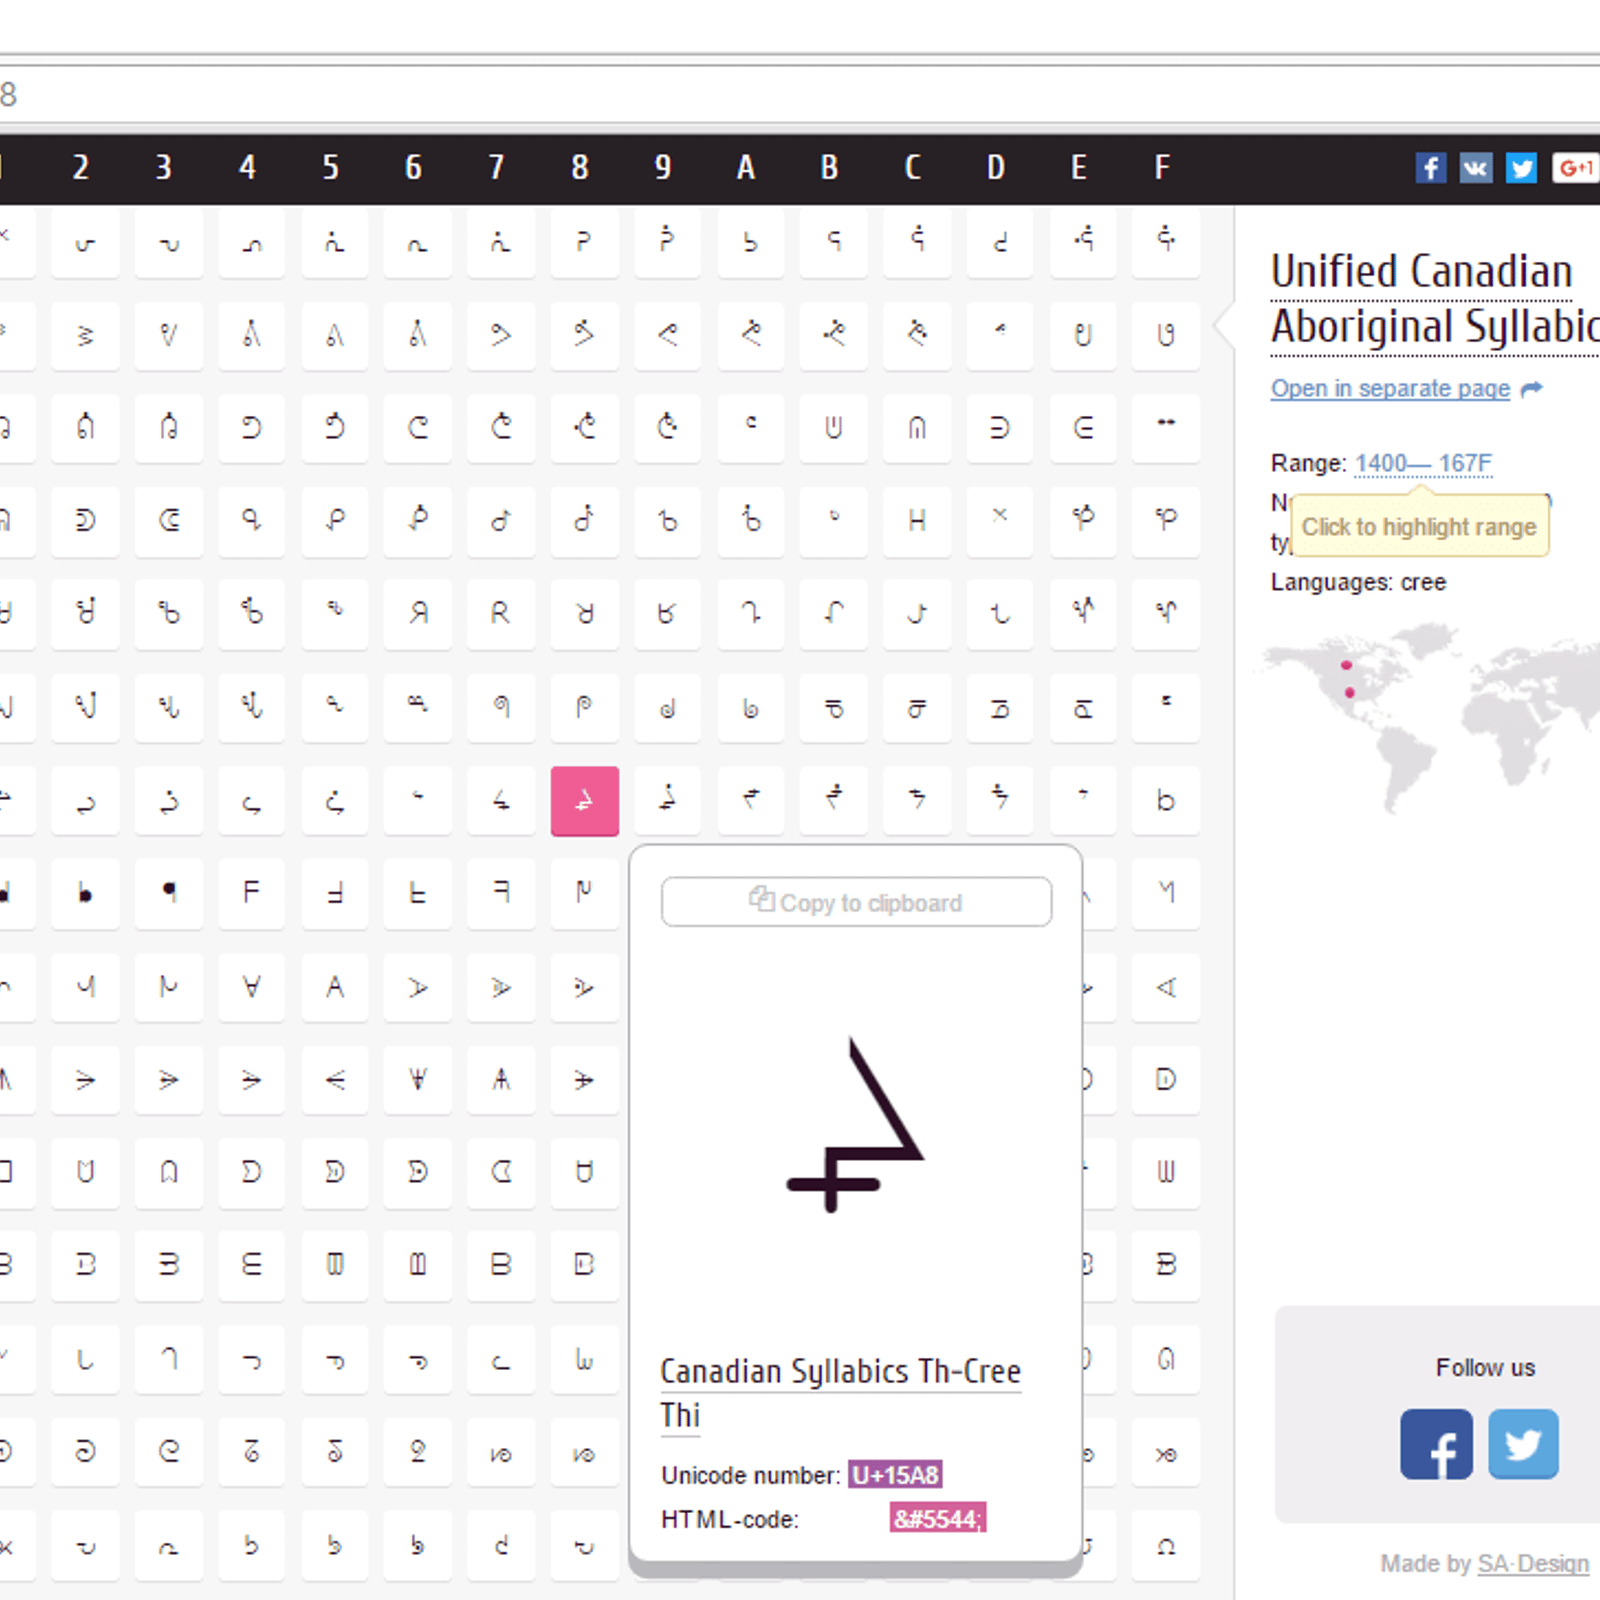Image resolution: width=1600 pixels, height=1600 pixels.
Task: Open Facebook icon under Follow us
Action: pos(1436,1444)
